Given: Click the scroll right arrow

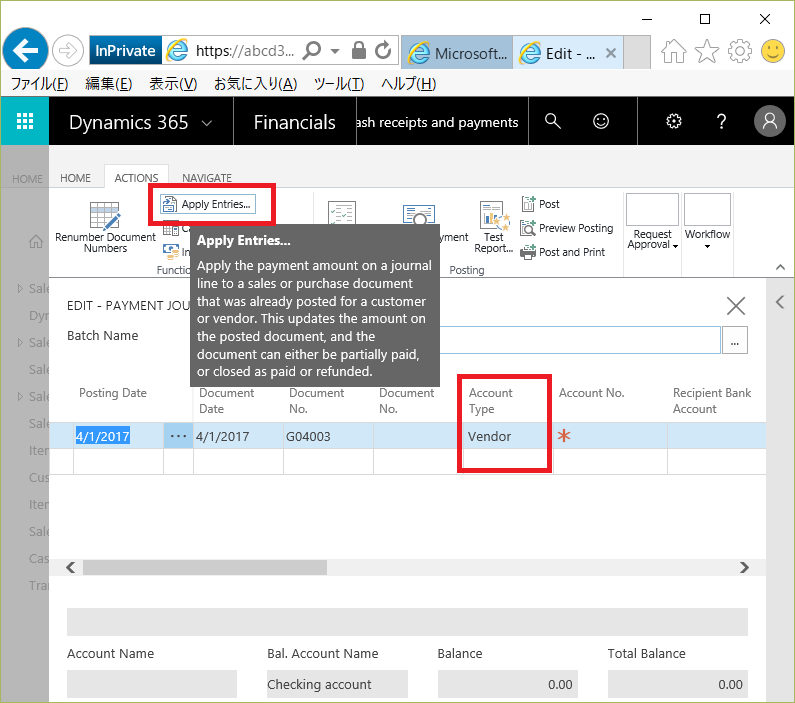Looking at the screenshot, I should 744,568.
